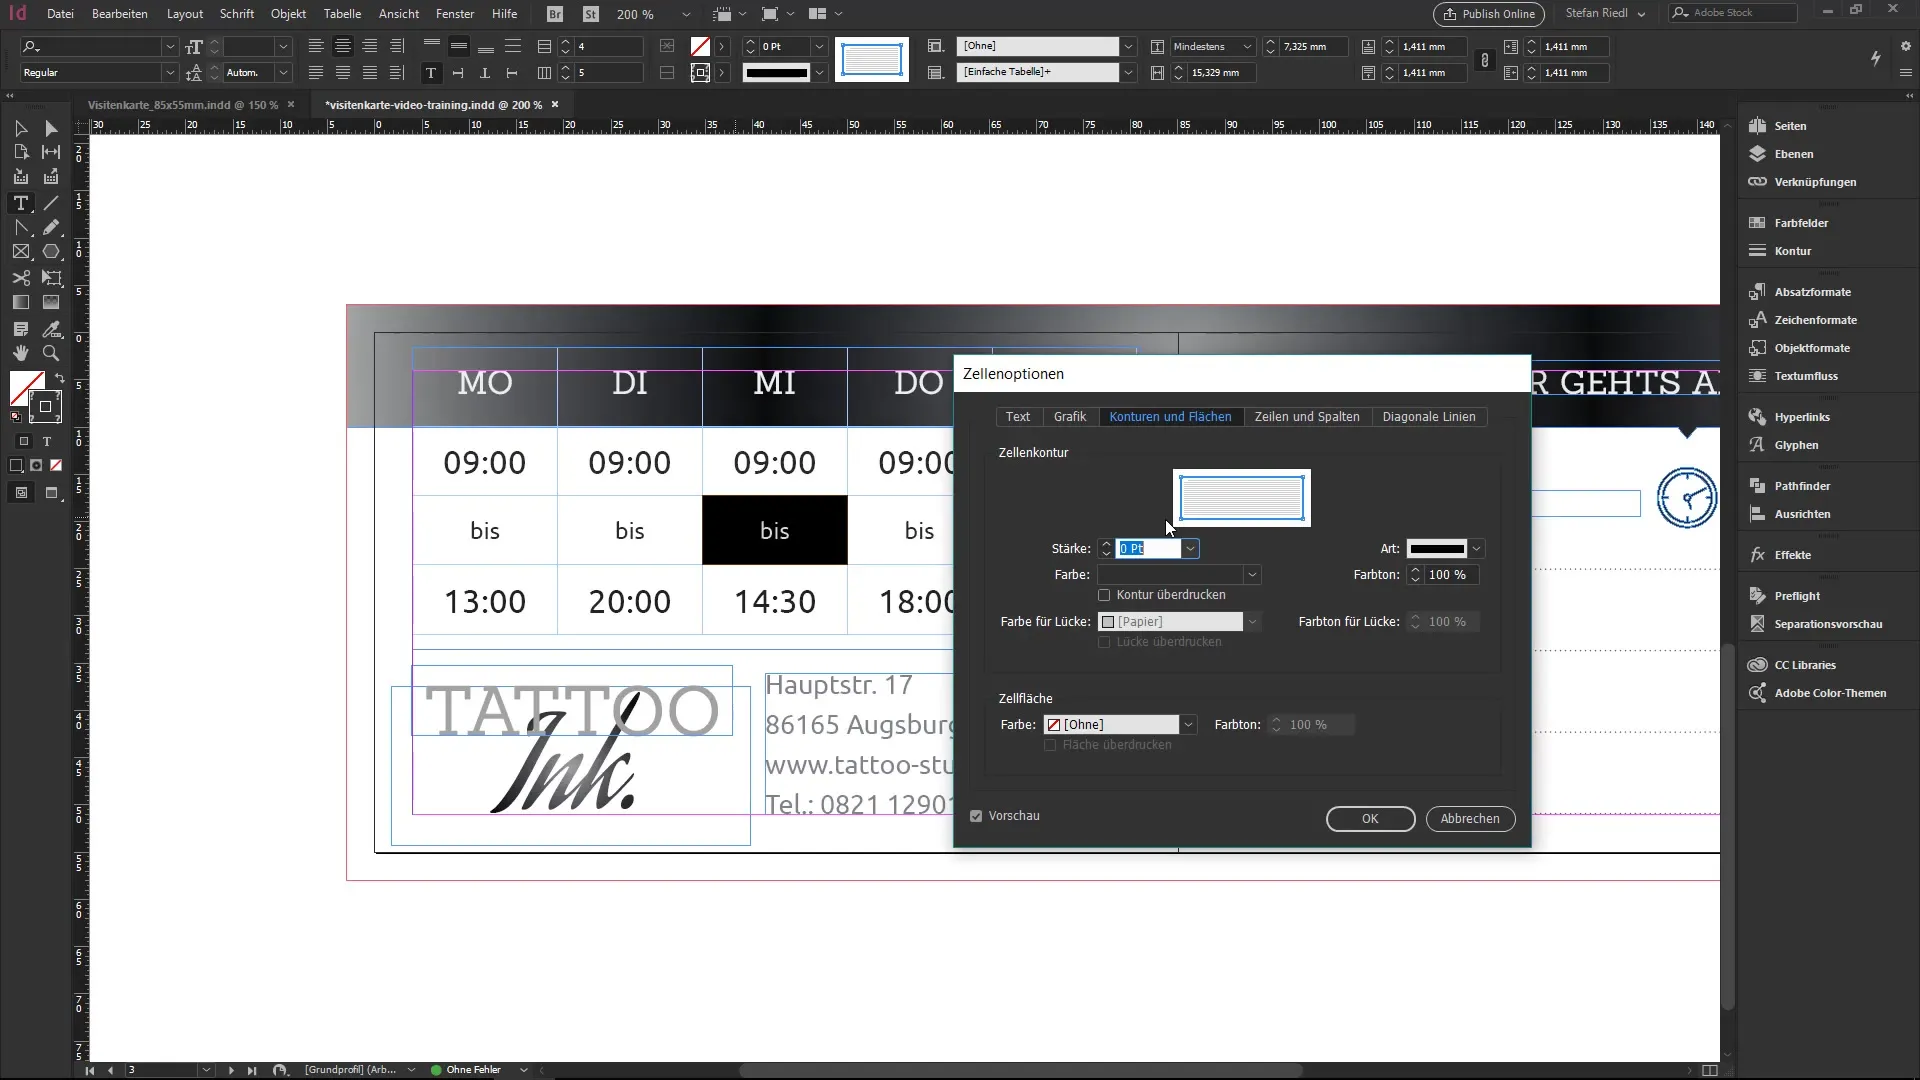Open the Zellfläche Farbe [Ohne] dropdown
This screenshot has width=1920, height=1080.
[x=1188, y=725]
